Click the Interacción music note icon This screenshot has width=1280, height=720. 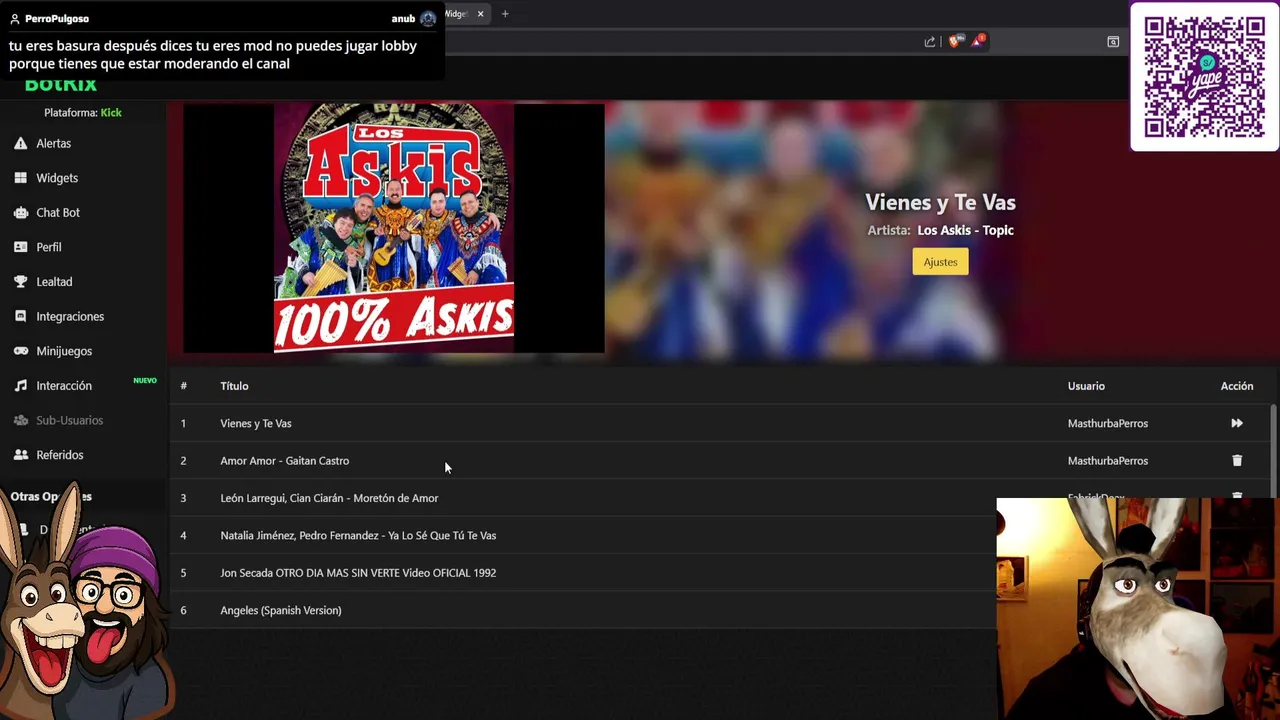[20, 385]
